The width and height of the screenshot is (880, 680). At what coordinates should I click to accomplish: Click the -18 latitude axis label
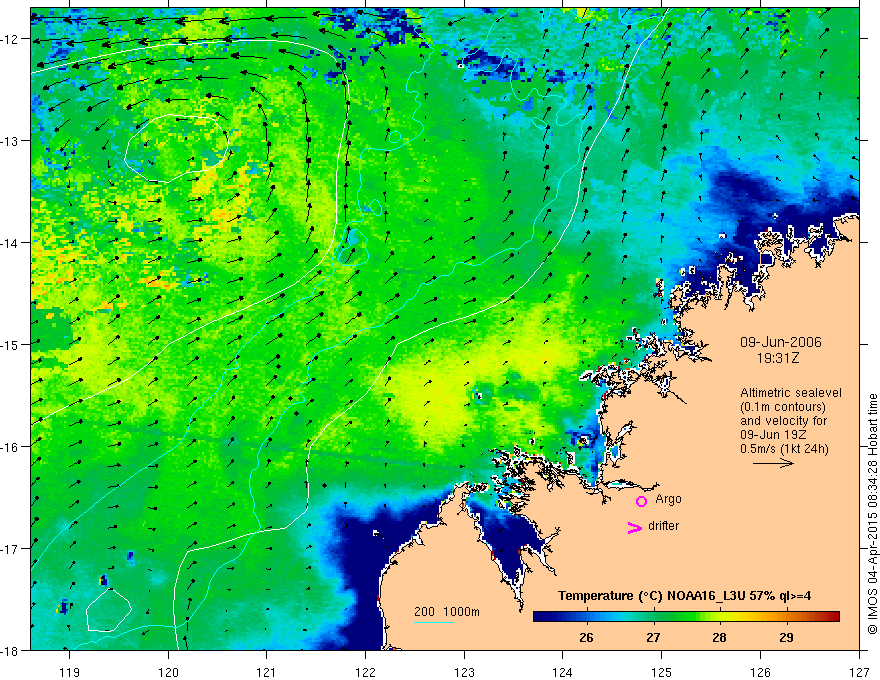tap(11, 650)
